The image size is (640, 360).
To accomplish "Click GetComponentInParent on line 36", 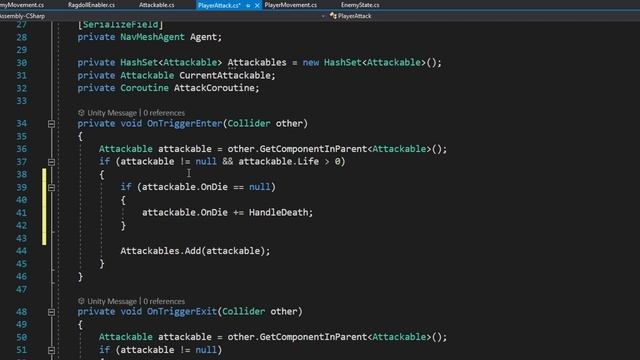I will [313, 149].
